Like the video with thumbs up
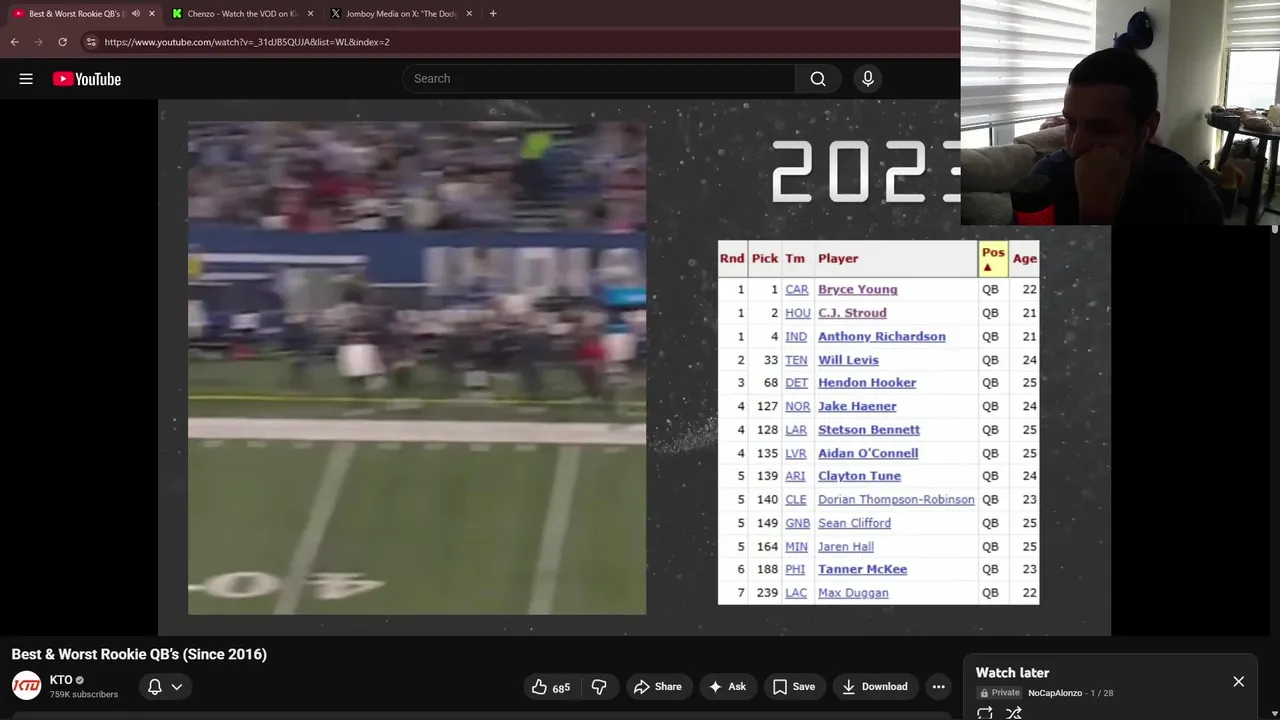 pyautogui.click(x=551, y=687)
